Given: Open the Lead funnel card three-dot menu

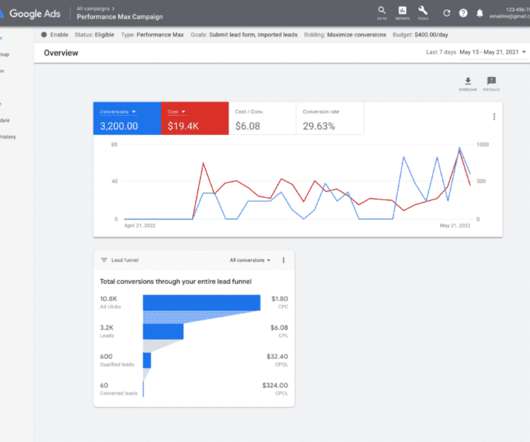Looking at the screenshot, I should (x=283, y=260).
